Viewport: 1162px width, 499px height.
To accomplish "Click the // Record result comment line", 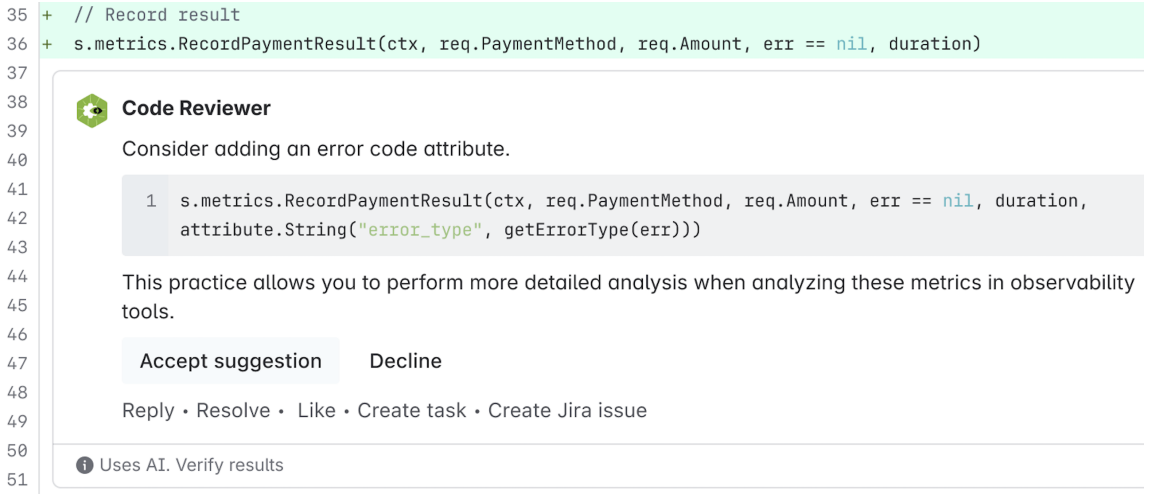I will 157,15.
